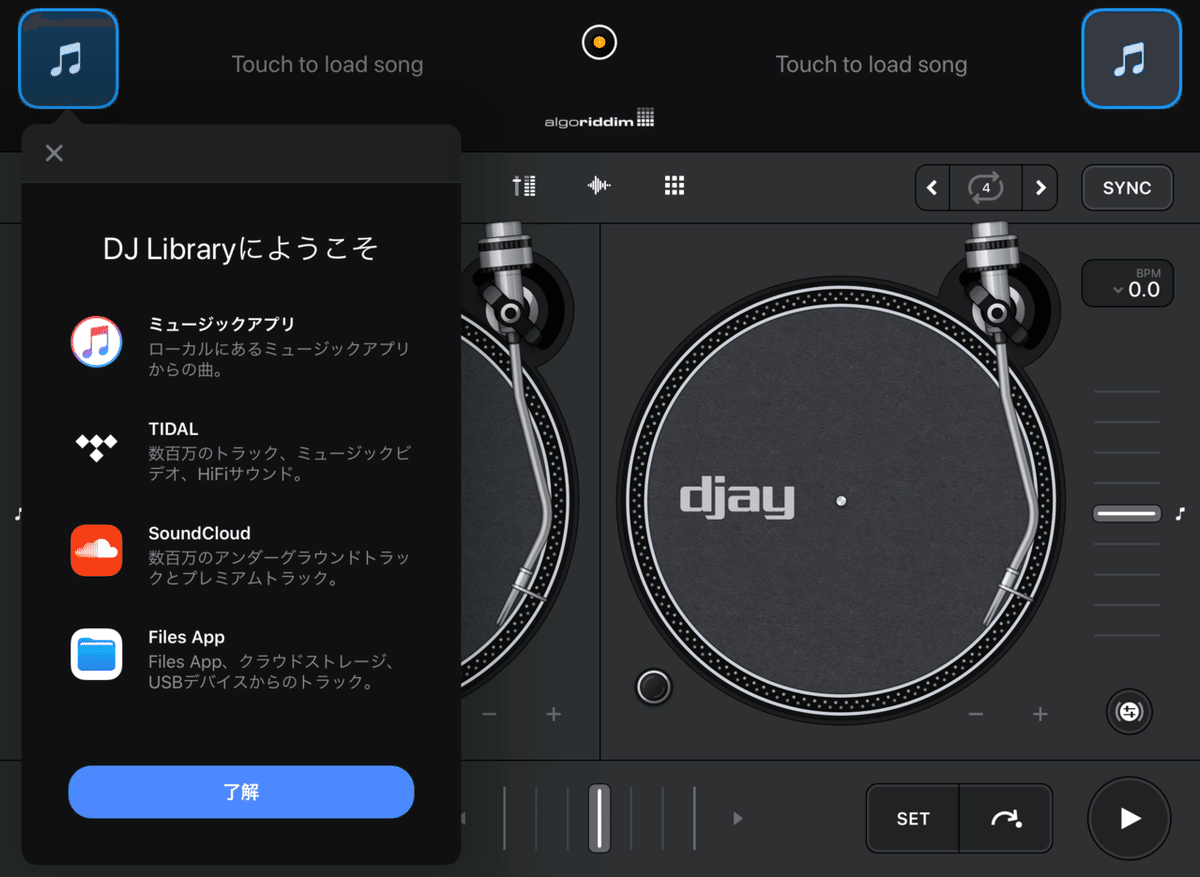Image resolution: width=1200 pixels, height=877 pixels.
Task: Click the Apple Music app icon
Action: 96,342
